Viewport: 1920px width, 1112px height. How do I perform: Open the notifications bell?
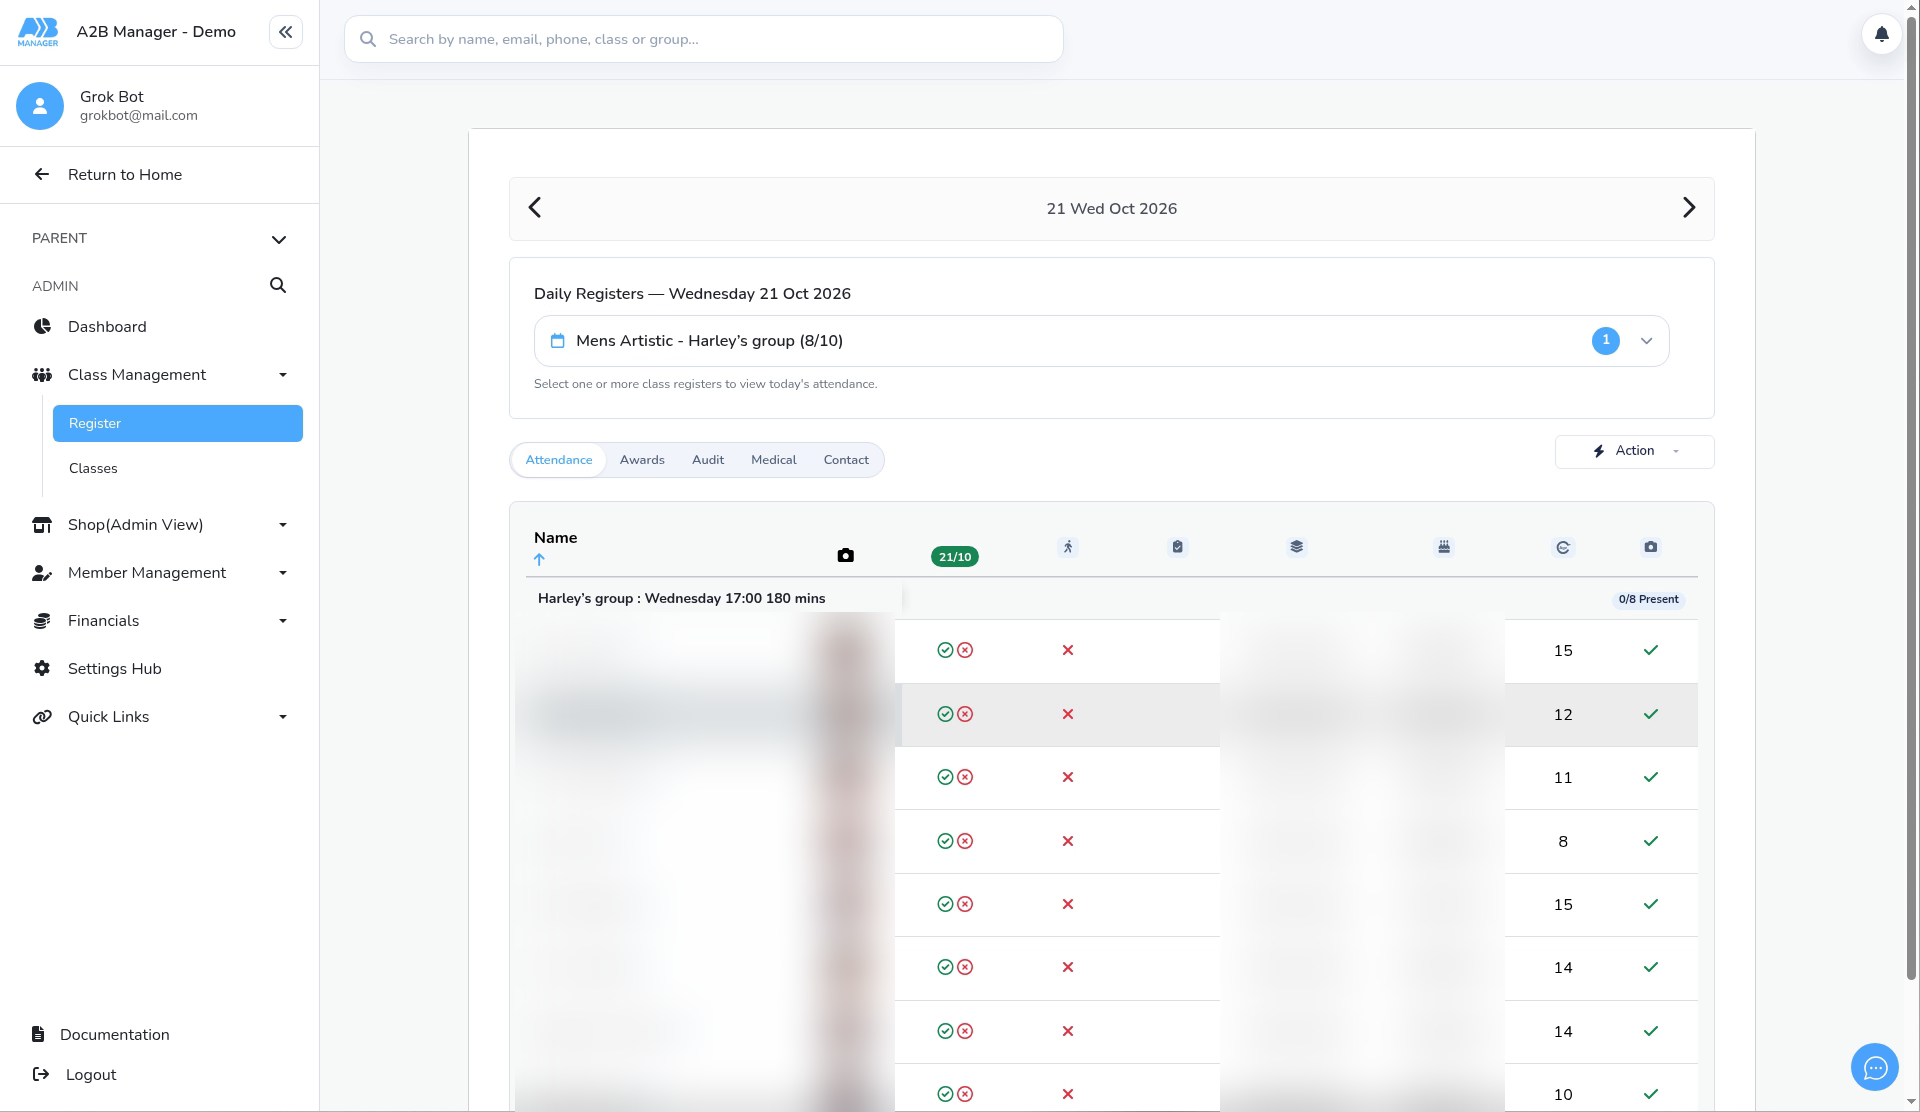coord(1881,34)
